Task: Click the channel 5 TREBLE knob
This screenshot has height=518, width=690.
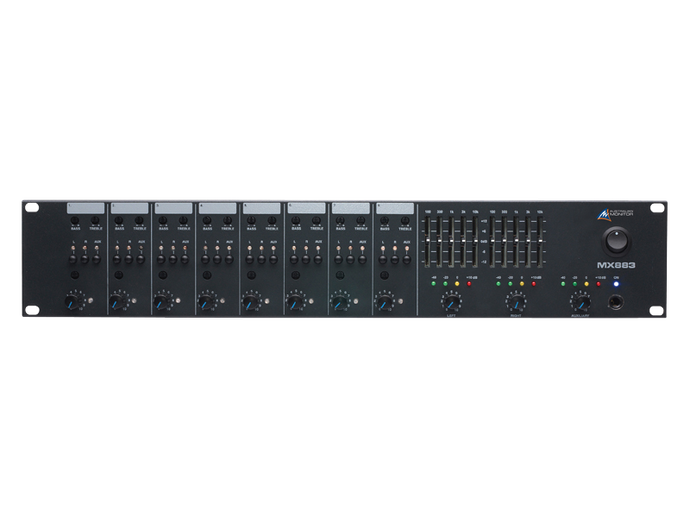Action: coord(272,220)
